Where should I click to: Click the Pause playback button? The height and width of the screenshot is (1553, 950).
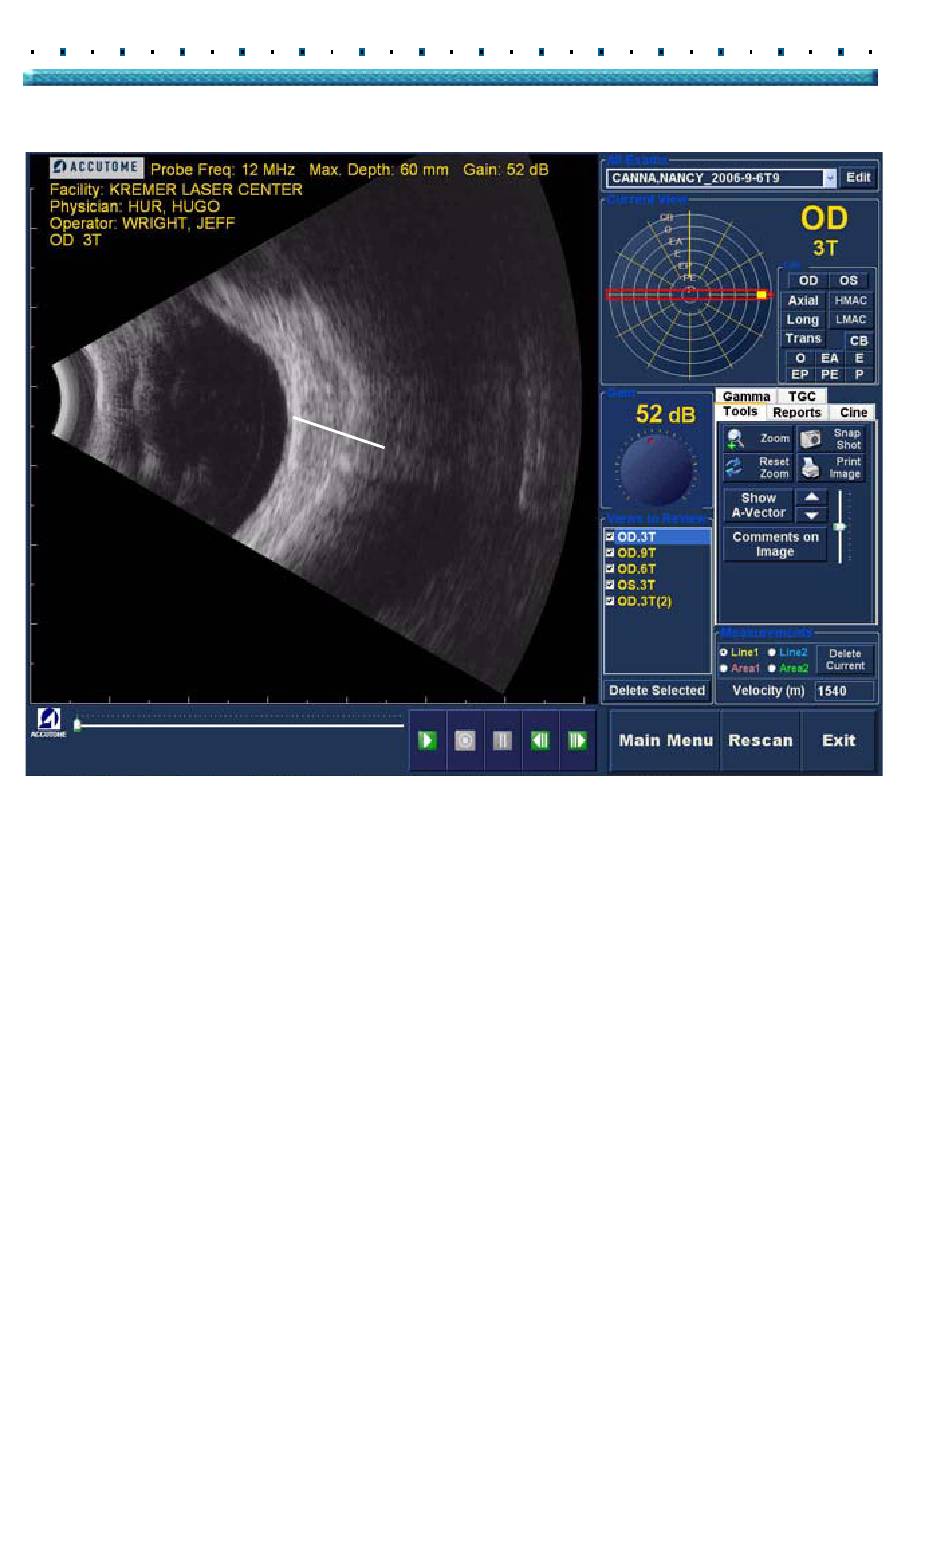pyautogui.click(x=503, y=740)
